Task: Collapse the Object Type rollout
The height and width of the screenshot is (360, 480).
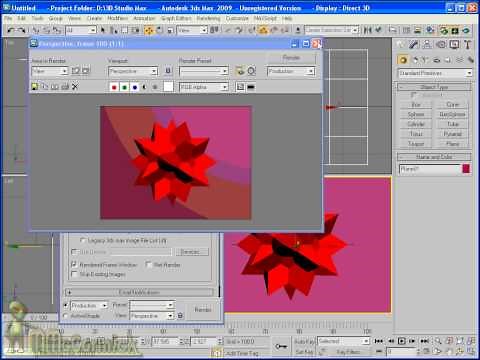Action: [x=434, y=87]
